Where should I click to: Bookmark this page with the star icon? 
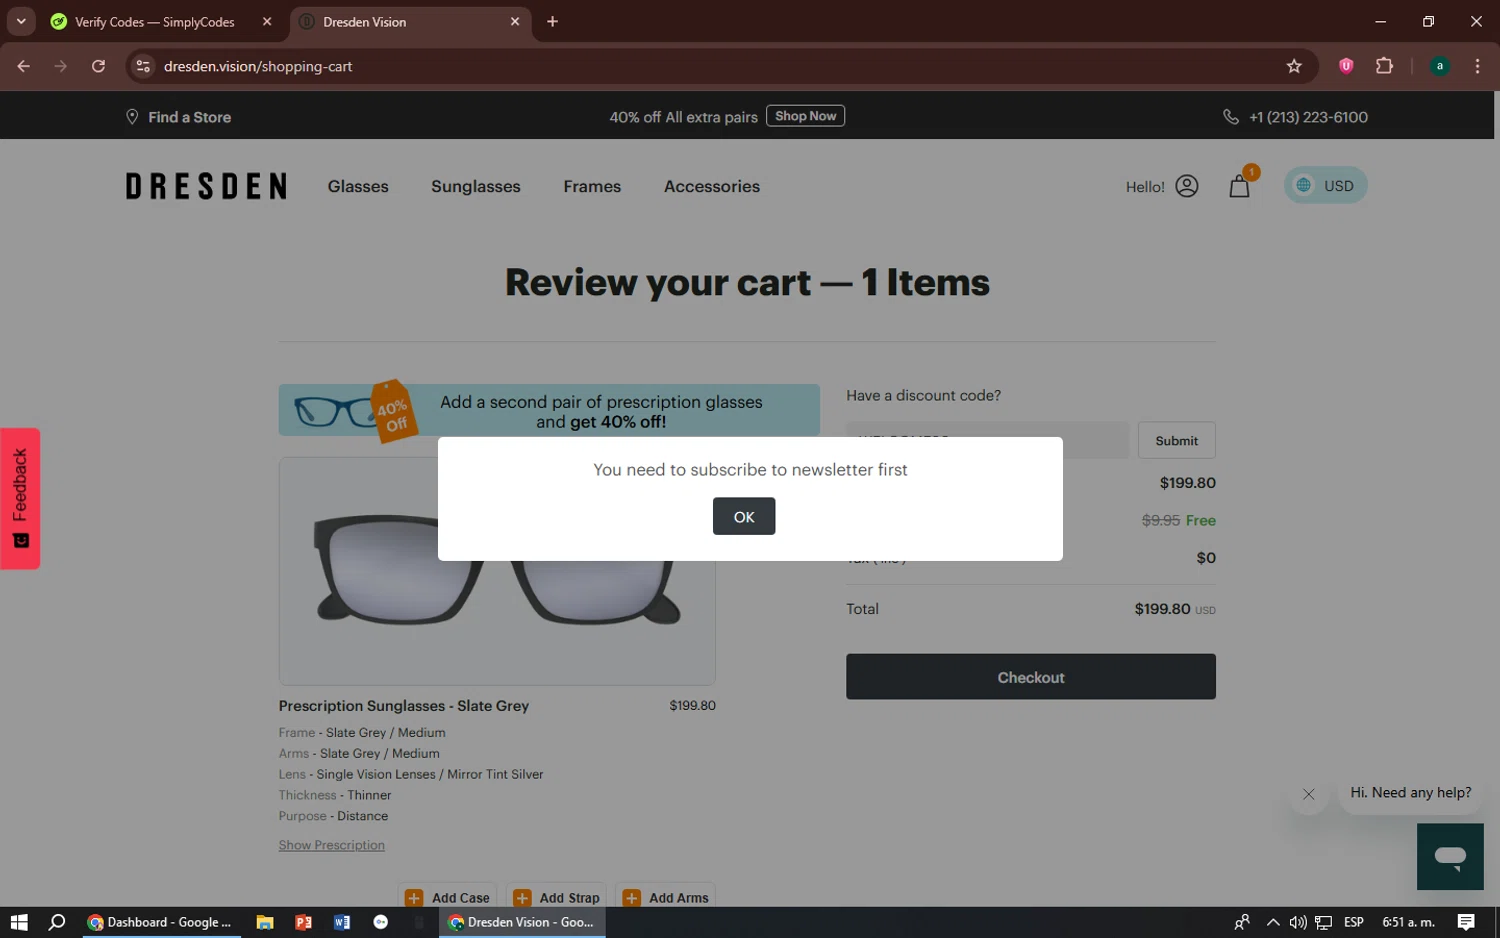click(1294, 66)
